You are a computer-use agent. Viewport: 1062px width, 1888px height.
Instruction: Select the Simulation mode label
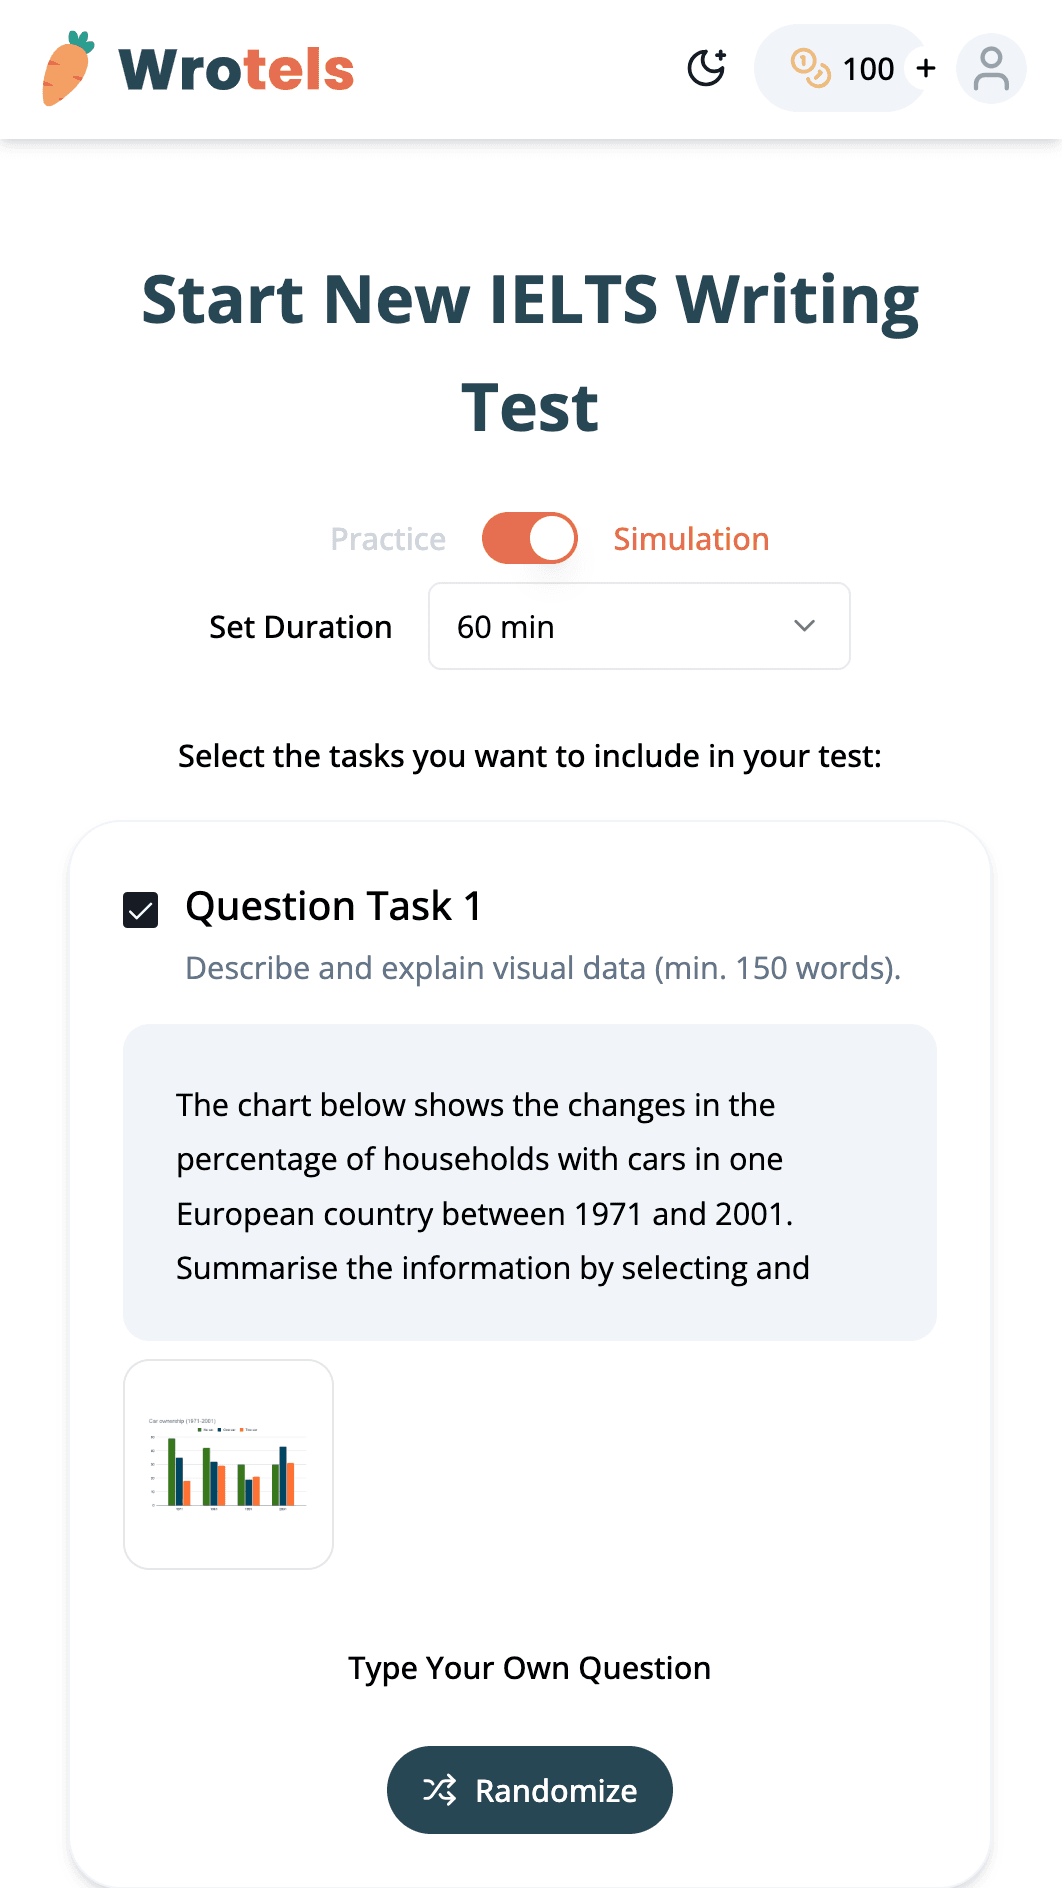691,538
